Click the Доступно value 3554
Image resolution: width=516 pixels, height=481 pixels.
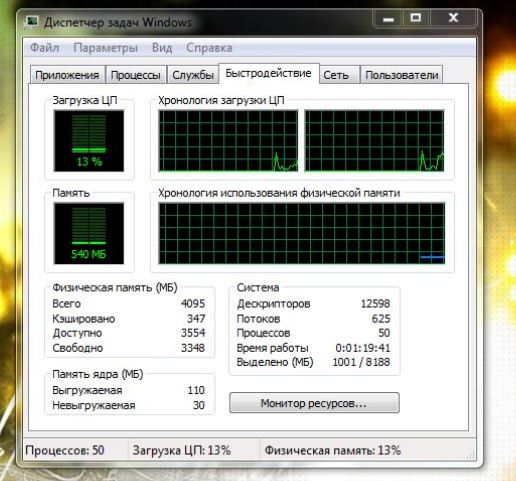(x=193, y=333)
